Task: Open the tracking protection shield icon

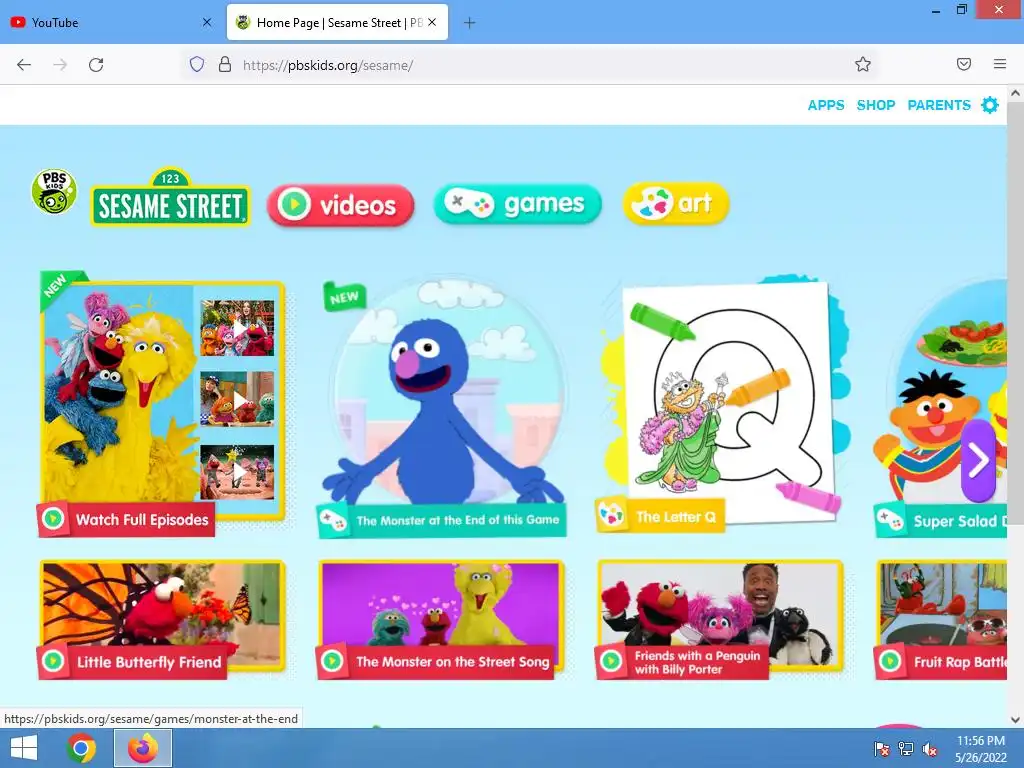Action: [197, 64]
